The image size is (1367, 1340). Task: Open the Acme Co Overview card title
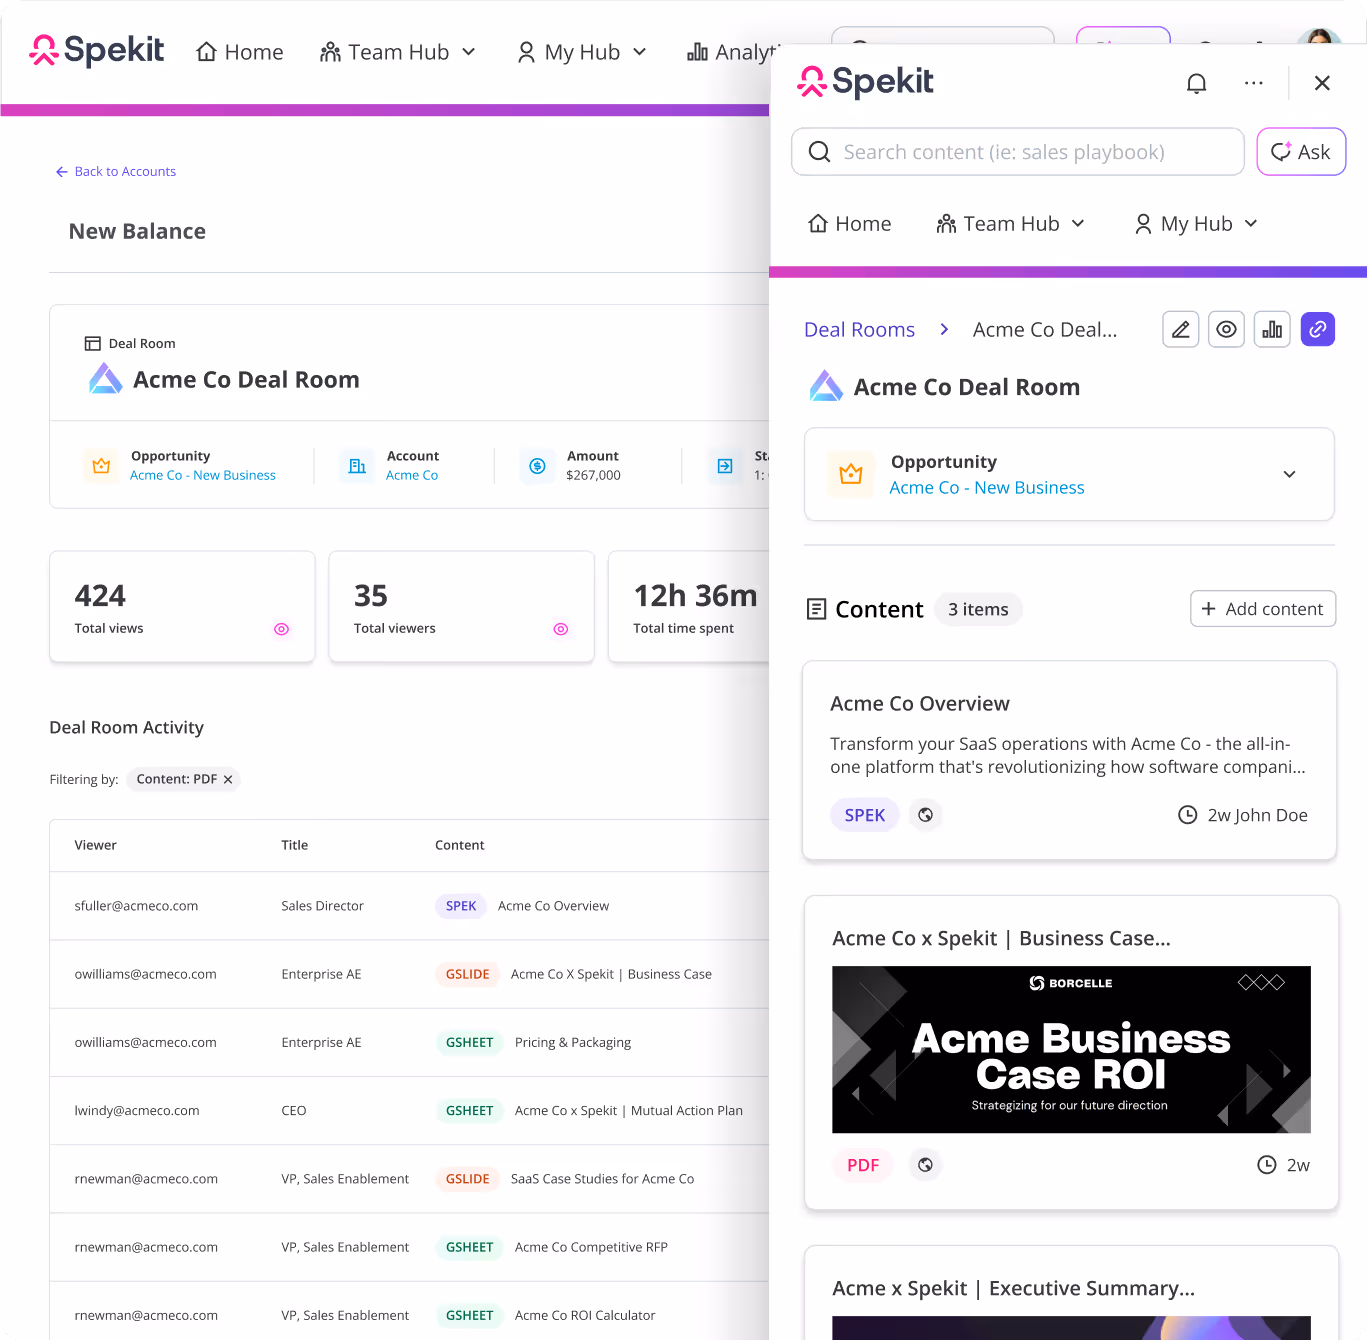click(x=920, y=704)
